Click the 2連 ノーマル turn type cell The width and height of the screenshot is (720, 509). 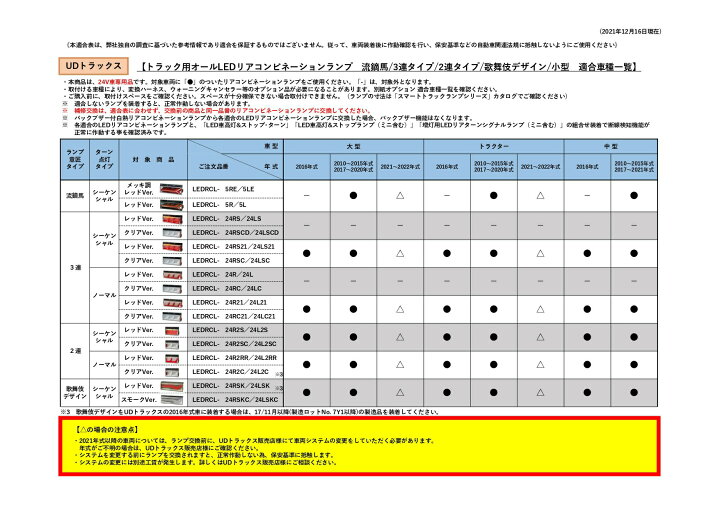click(104, 365)
